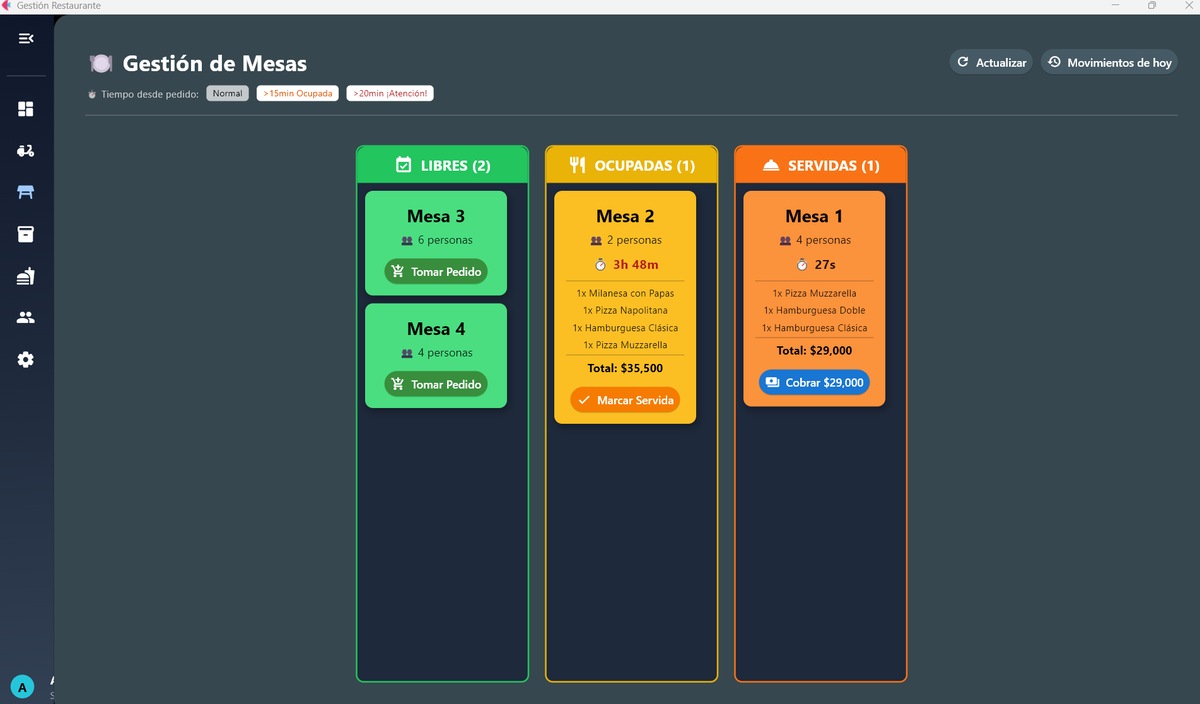Select the LIBRES (2) column header

click(x=442, y=165)
